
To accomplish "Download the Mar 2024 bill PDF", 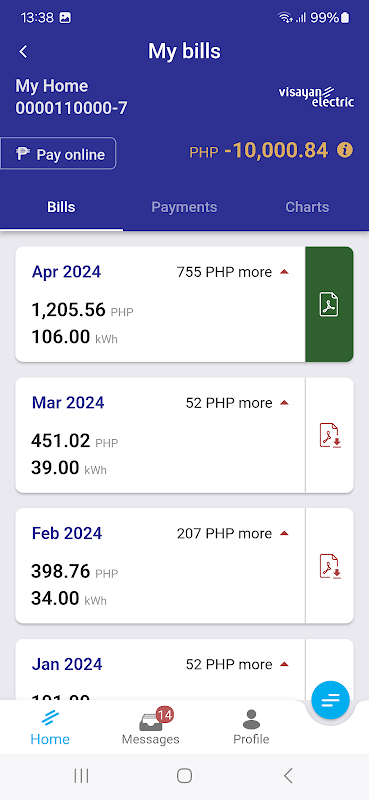I will [330, 435].
